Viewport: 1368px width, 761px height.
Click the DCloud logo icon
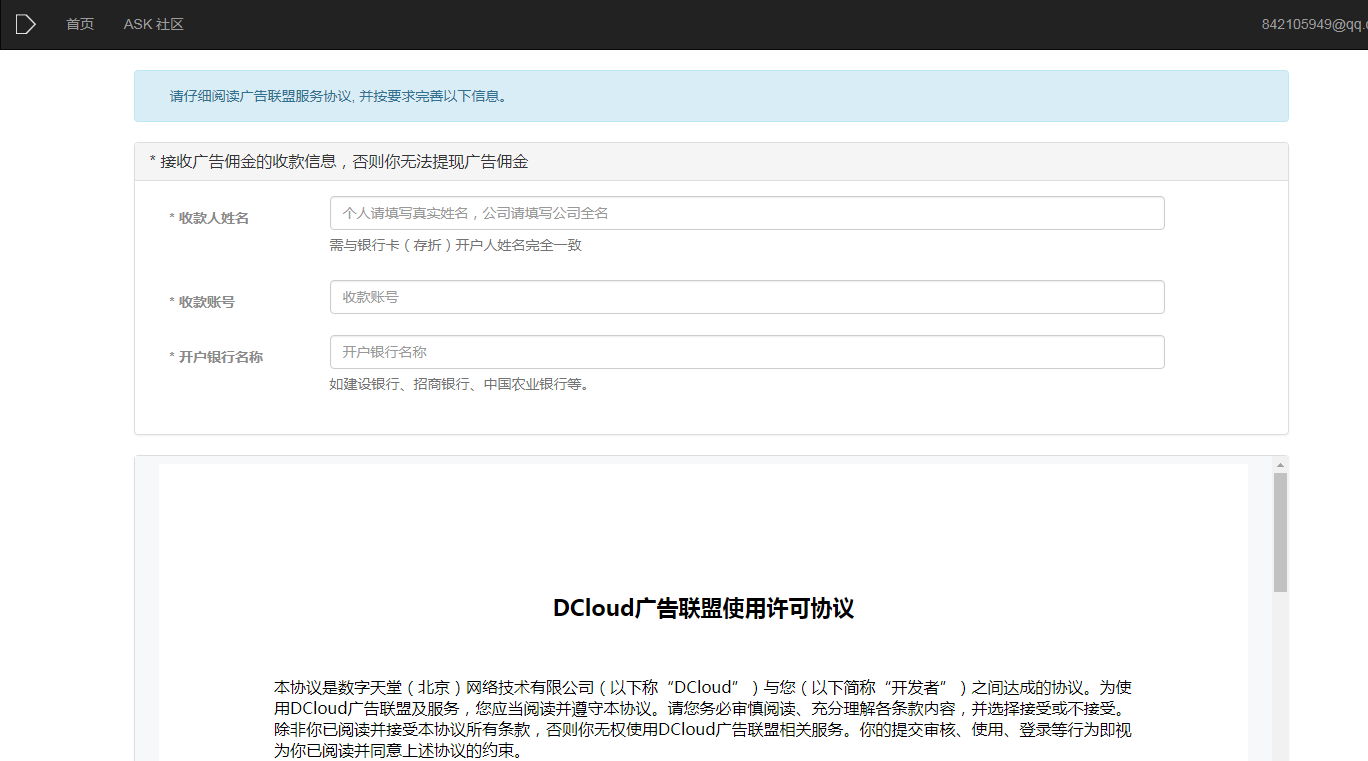[x=26, y=24]
